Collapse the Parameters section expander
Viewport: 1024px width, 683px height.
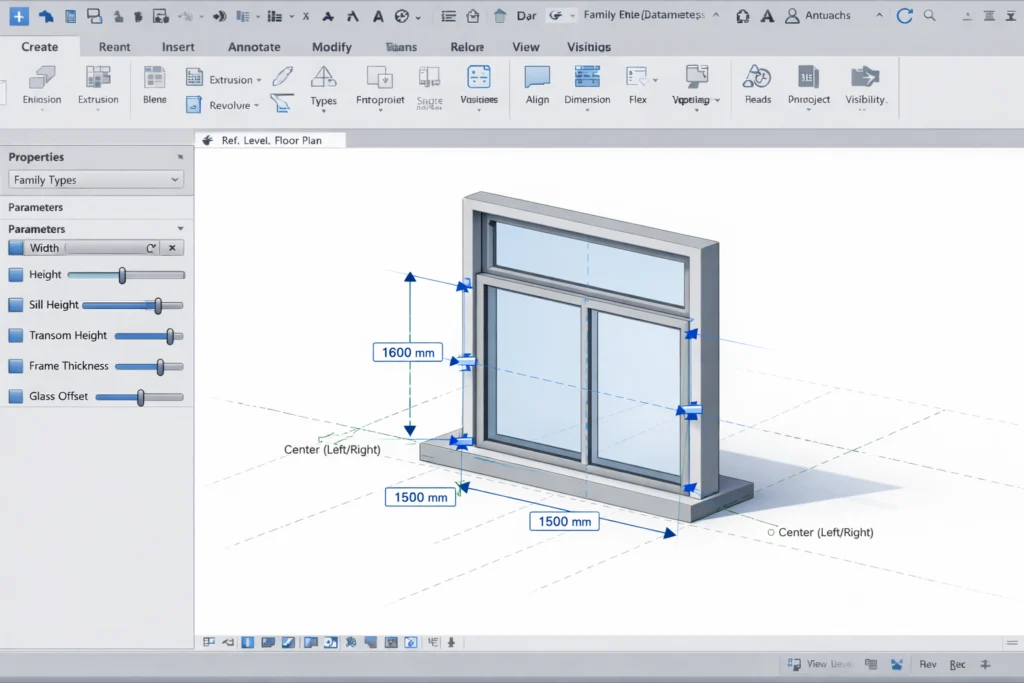(180, 229)
